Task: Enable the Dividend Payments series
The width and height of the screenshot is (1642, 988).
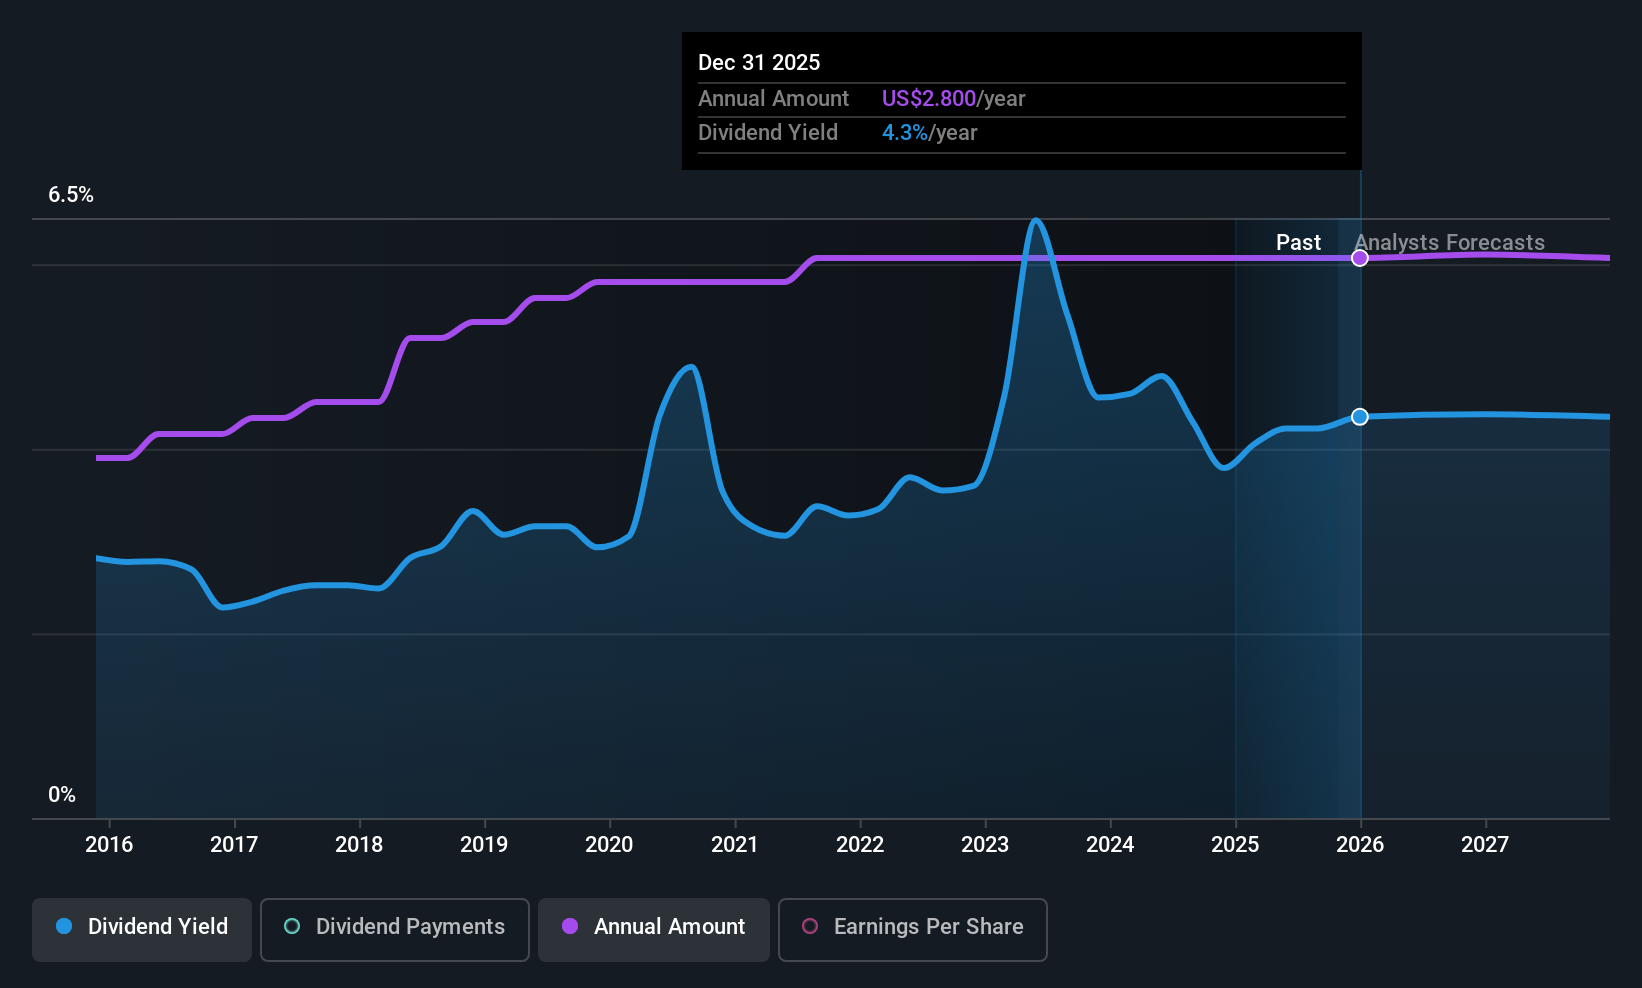Action: (x=394, y=929)
